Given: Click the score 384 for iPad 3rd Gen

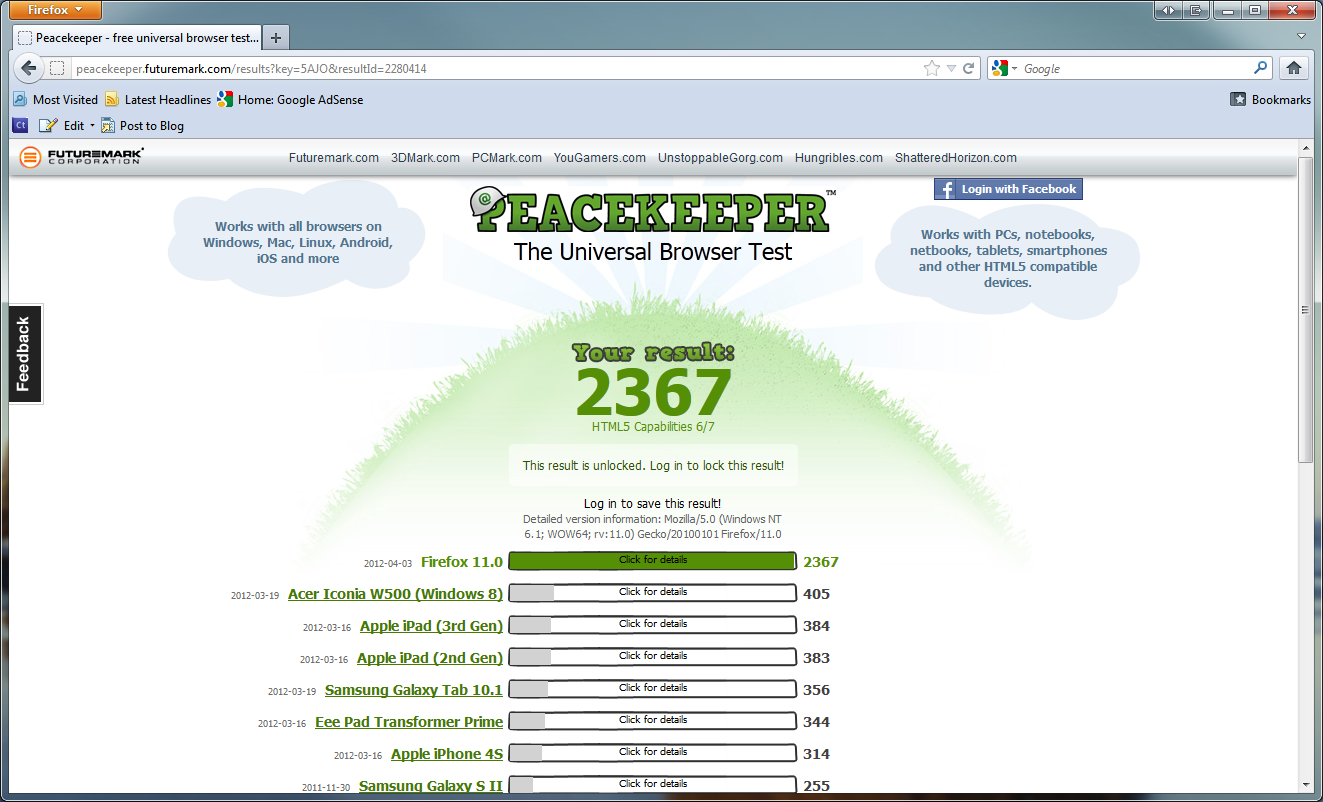Looking at the screenshot, I should [x=816, y=626].
